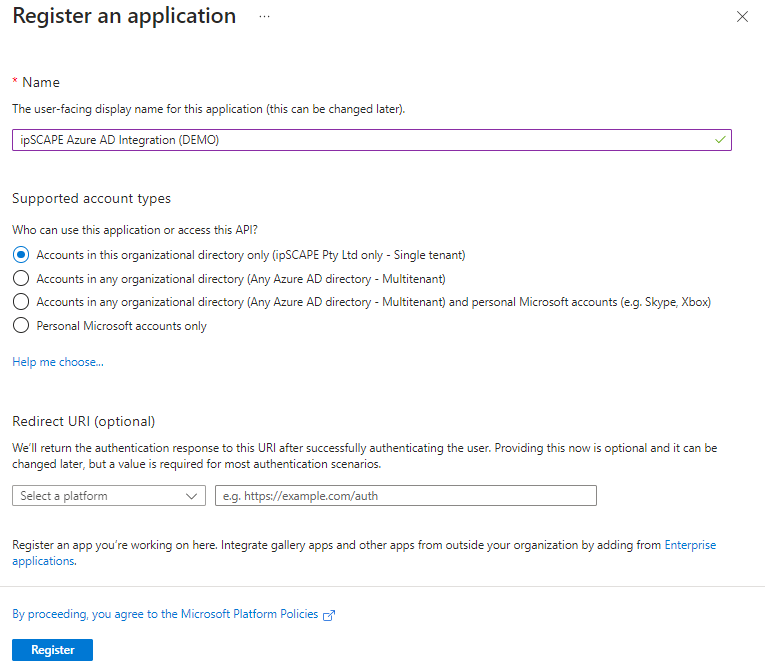765x668 pixels.
Task: Click the green validation checkmark in Name field
Action: click(720, 140)
